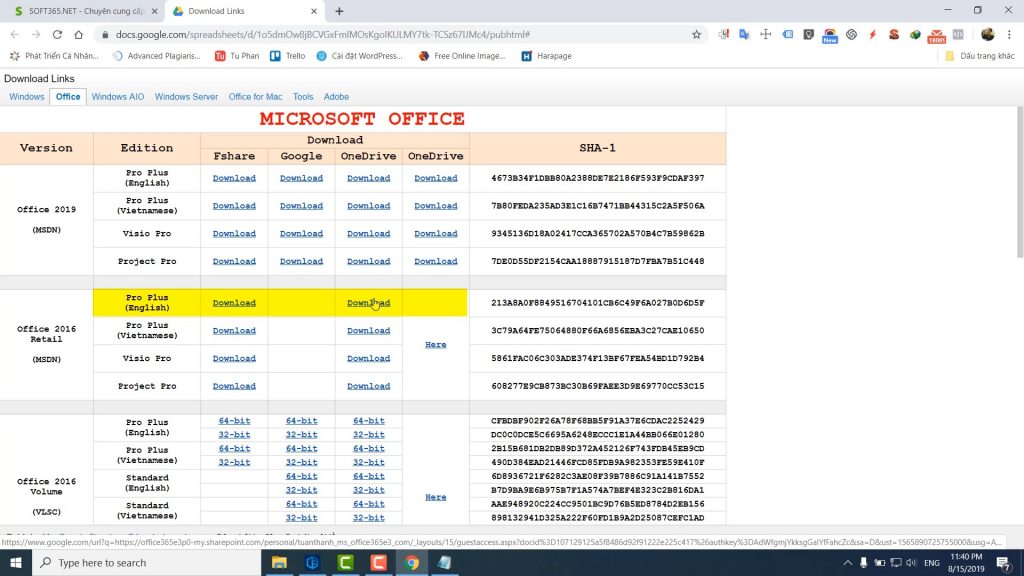This screenshot has width=1024, height=576.
Task: Open Google Chrome on the taskbar
Action: click(x=411, y=562)
